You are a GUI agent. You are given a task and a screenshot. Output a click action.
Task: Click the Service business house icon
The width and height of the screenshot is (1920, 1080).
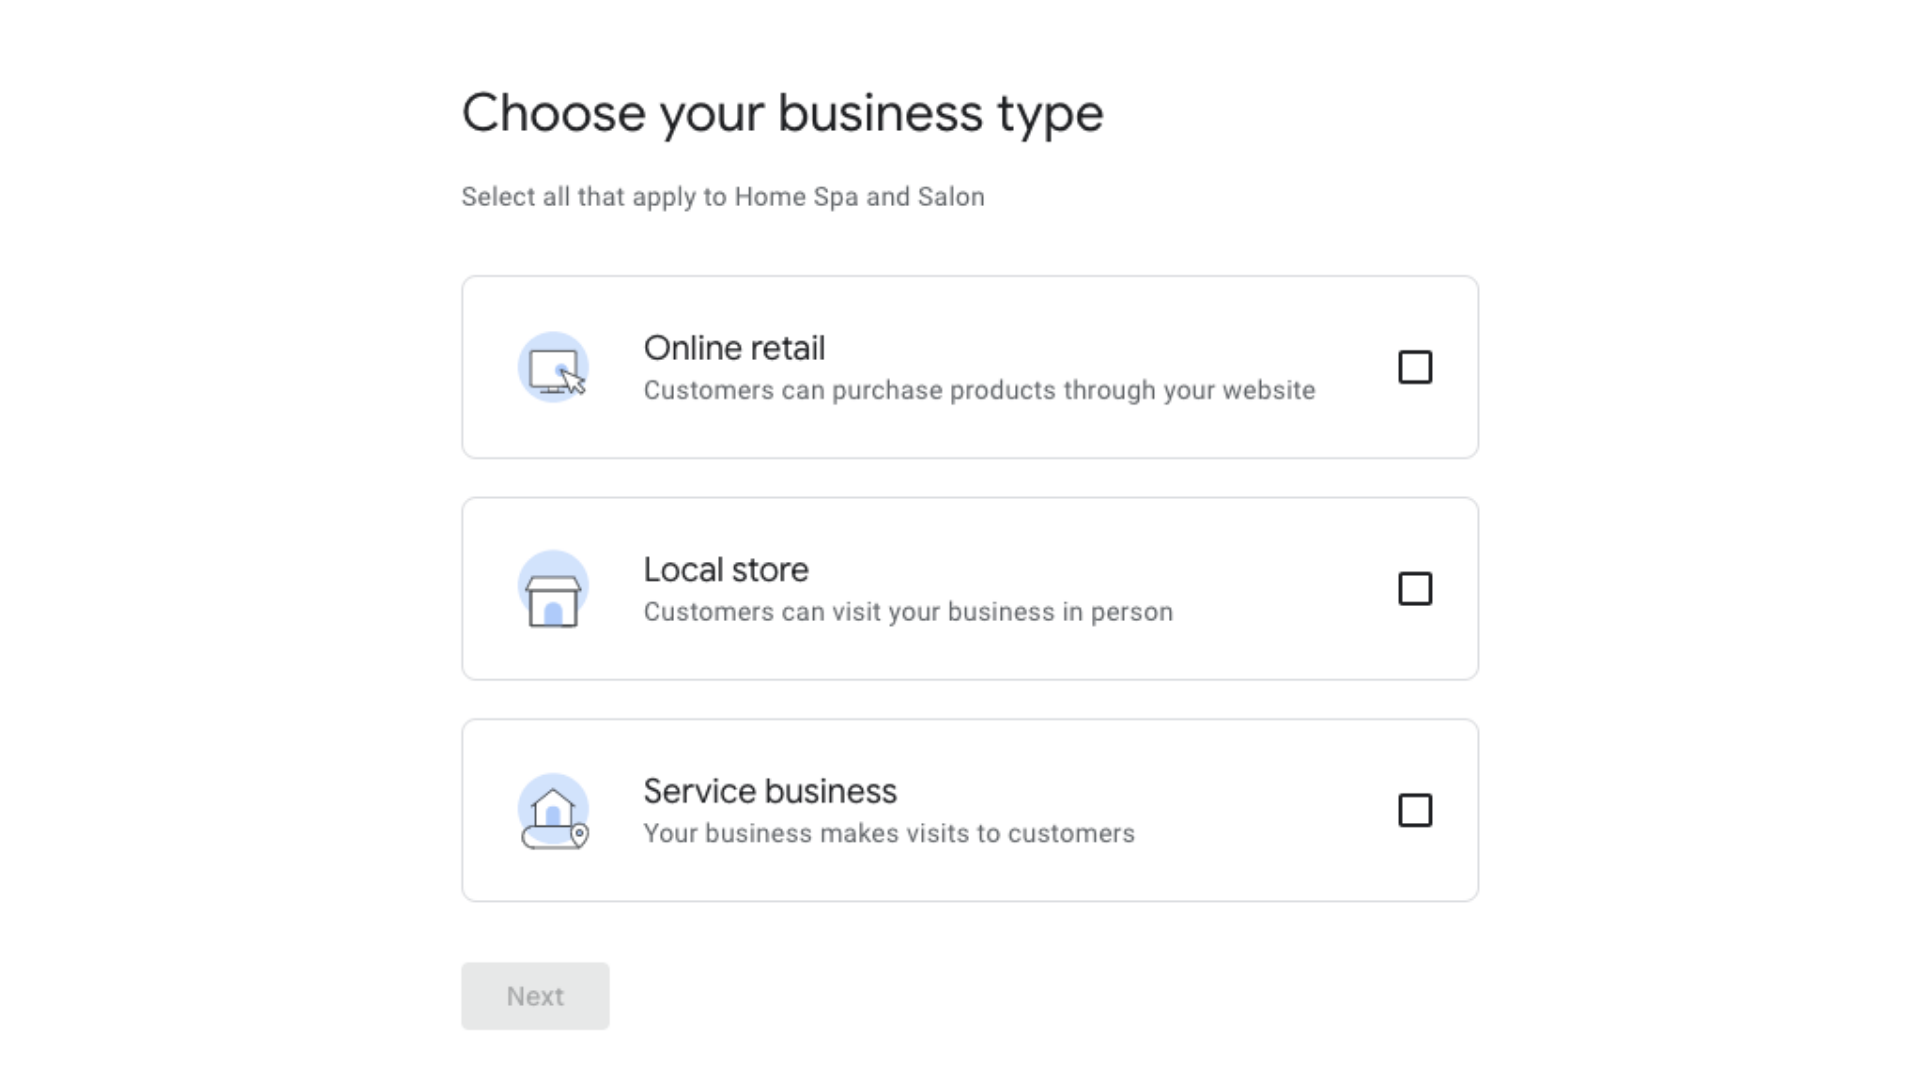(552, 808)
